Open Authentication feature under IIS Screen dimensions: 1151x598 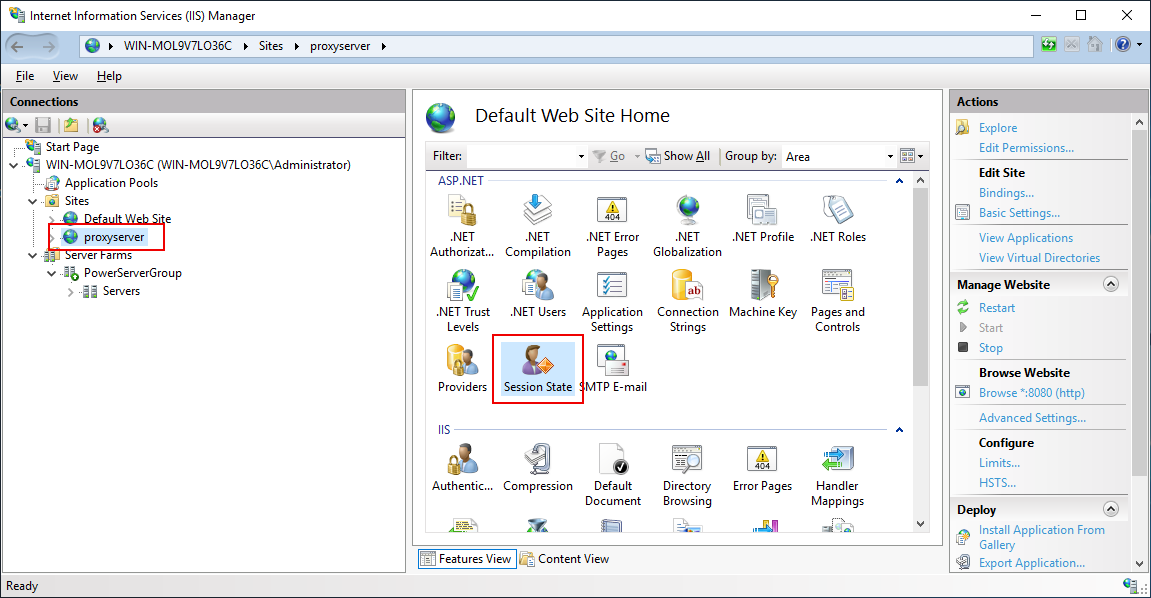click(462, 467)
